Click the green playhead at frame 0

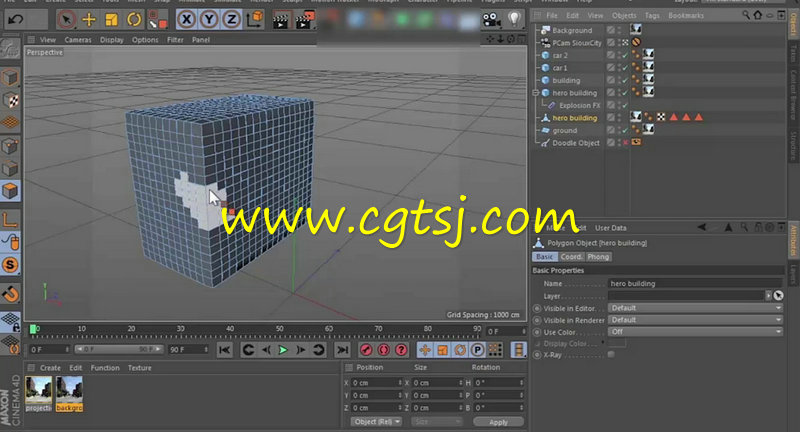click(33, 329)
